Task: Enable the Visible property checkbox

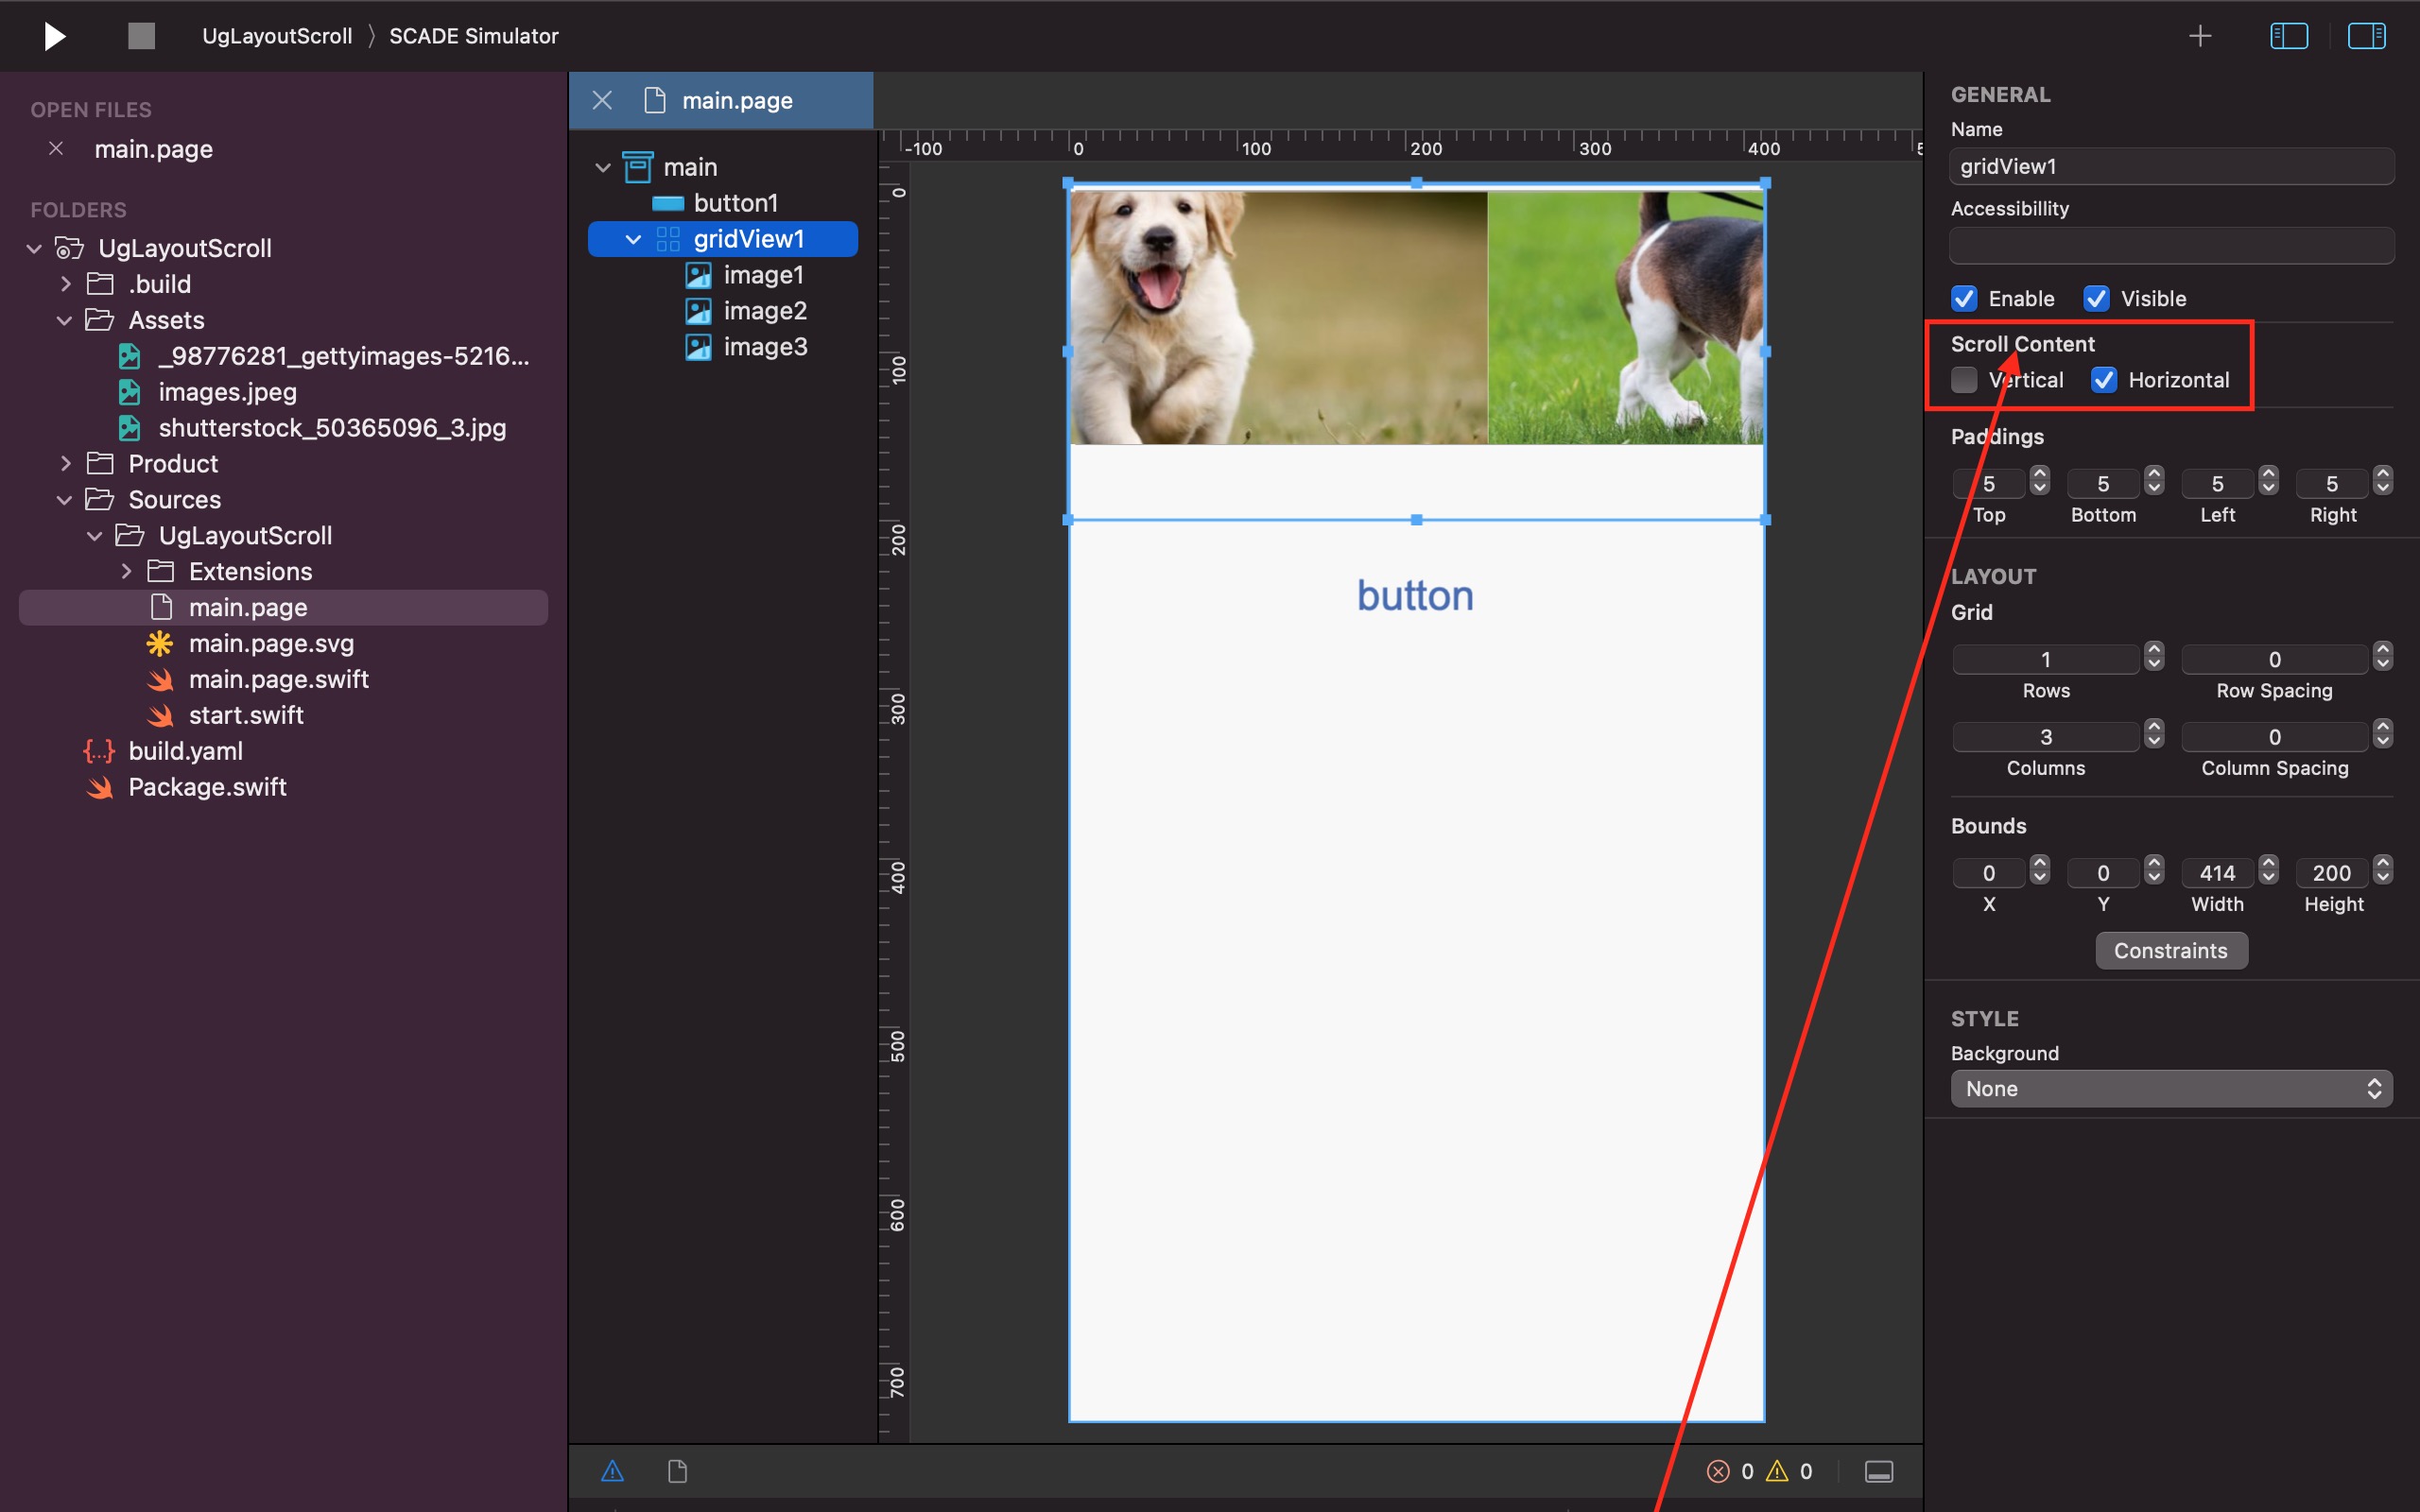Action: (2094, 298)
